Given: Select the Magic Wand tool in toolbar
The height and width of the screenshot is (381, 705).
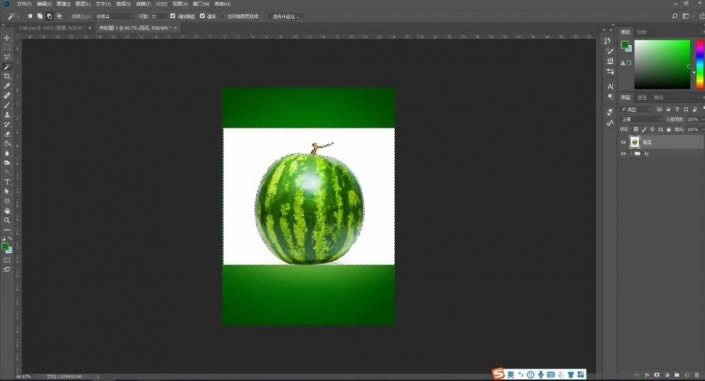Looking at the screenshot, I should [x=7, y=67].
